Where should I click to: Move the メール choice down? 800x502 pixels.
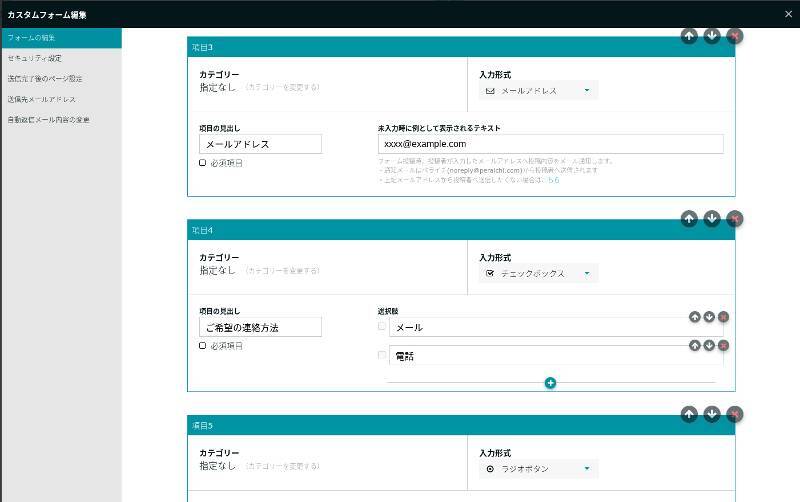[709, 317]
